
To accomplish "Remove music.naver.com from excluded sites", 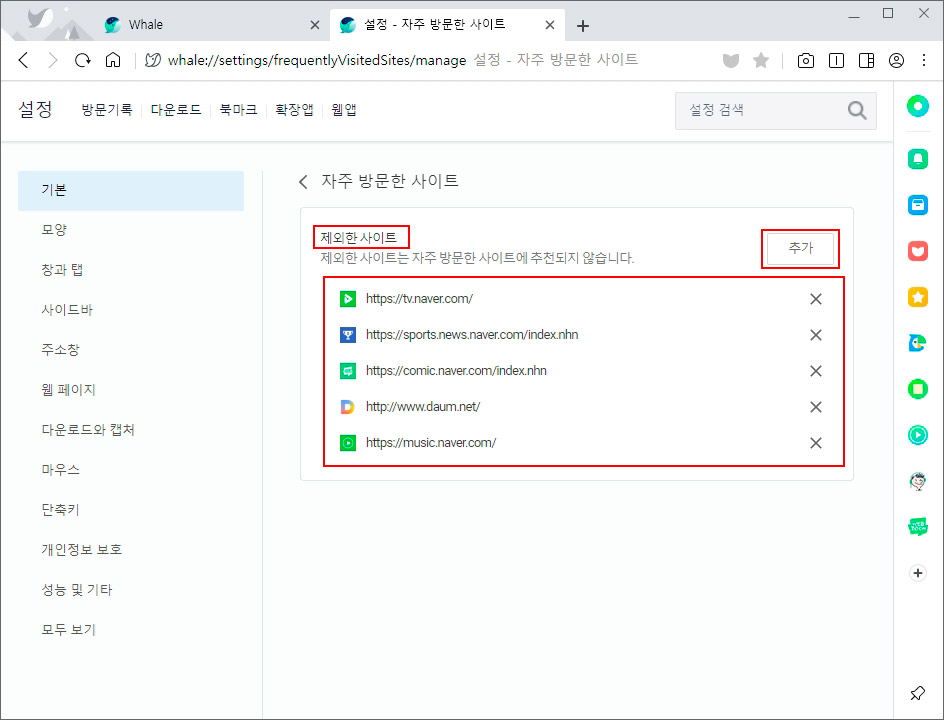I will click(x=816, y=443).
